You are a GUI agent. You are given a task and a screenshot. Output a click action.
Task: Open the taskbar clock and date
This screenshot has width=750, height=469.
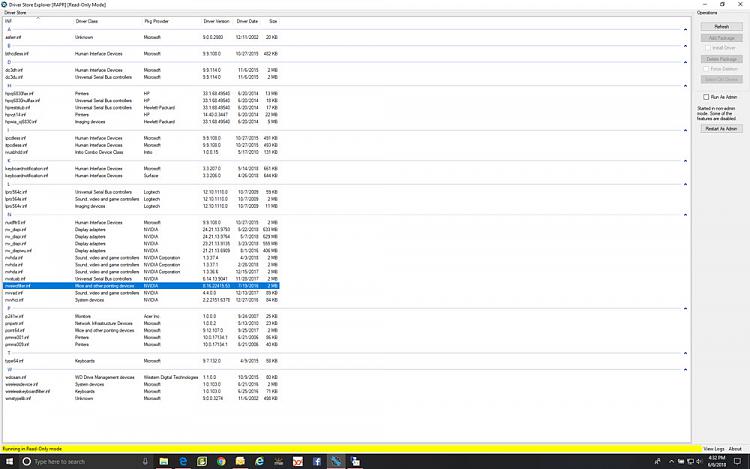point(716,461)
